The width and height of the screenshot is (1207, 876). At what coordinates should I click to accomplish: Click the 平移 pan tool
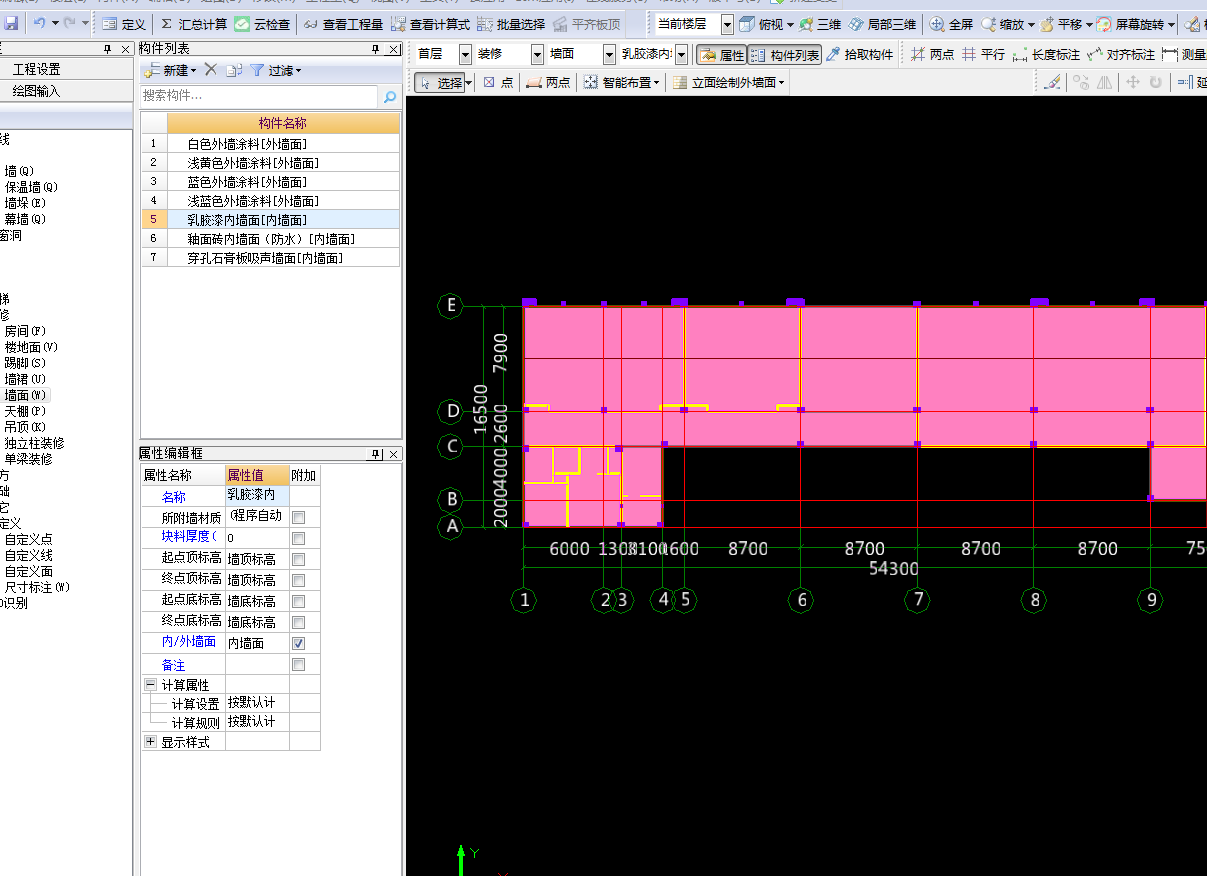[1060, 24]
